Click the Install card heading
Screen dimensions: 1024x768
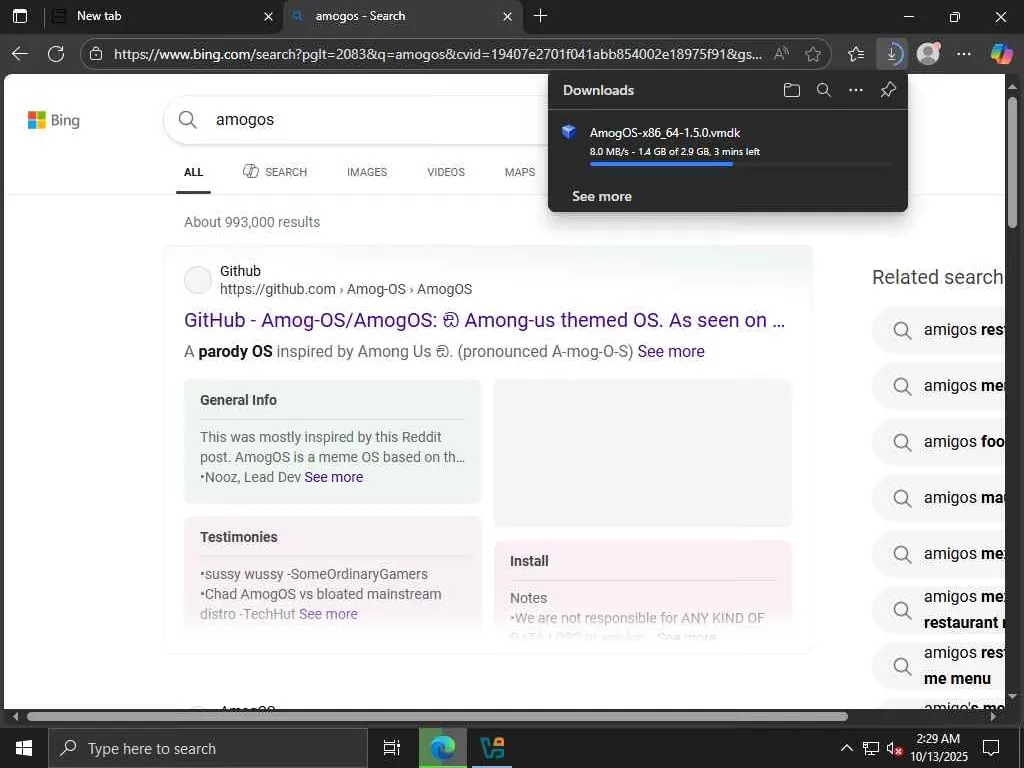529,561
